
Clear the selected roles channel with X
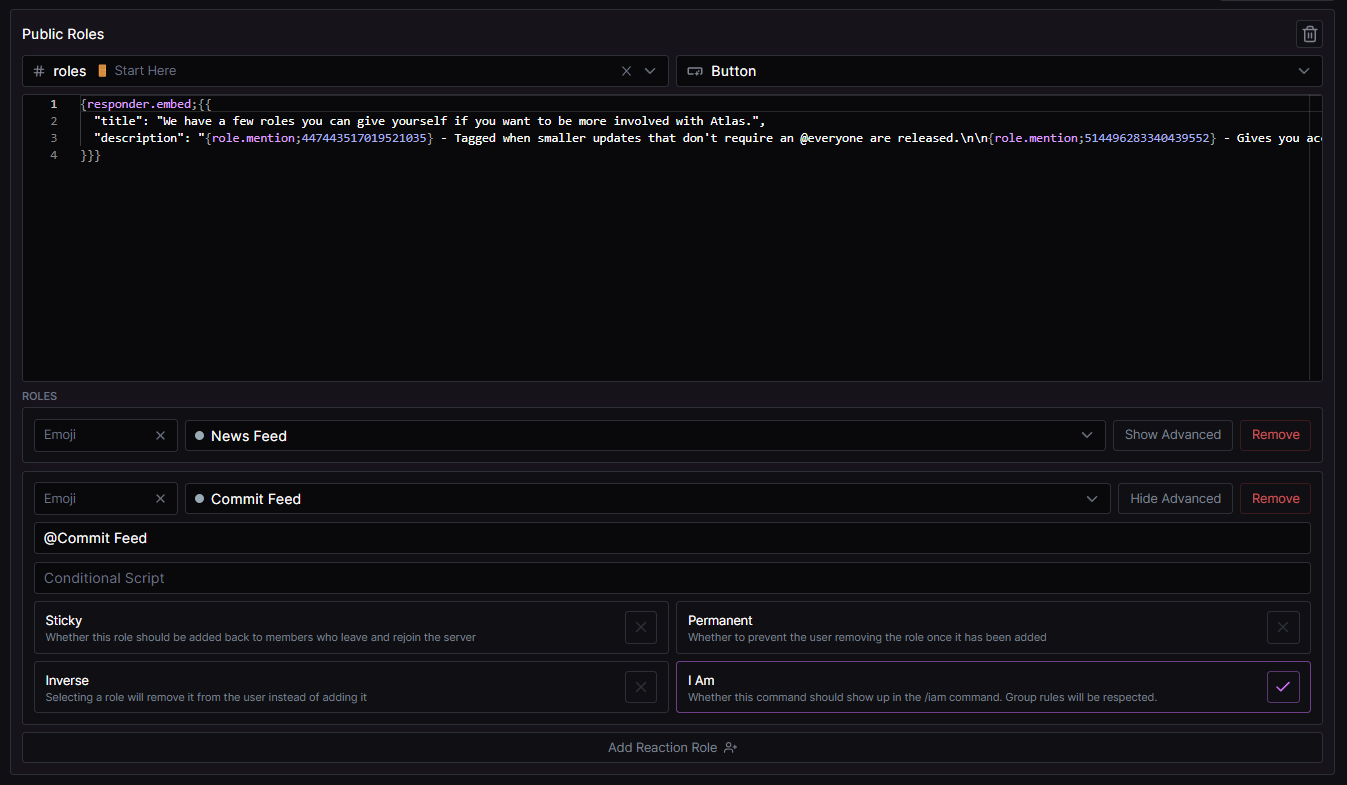click(627, 71)
